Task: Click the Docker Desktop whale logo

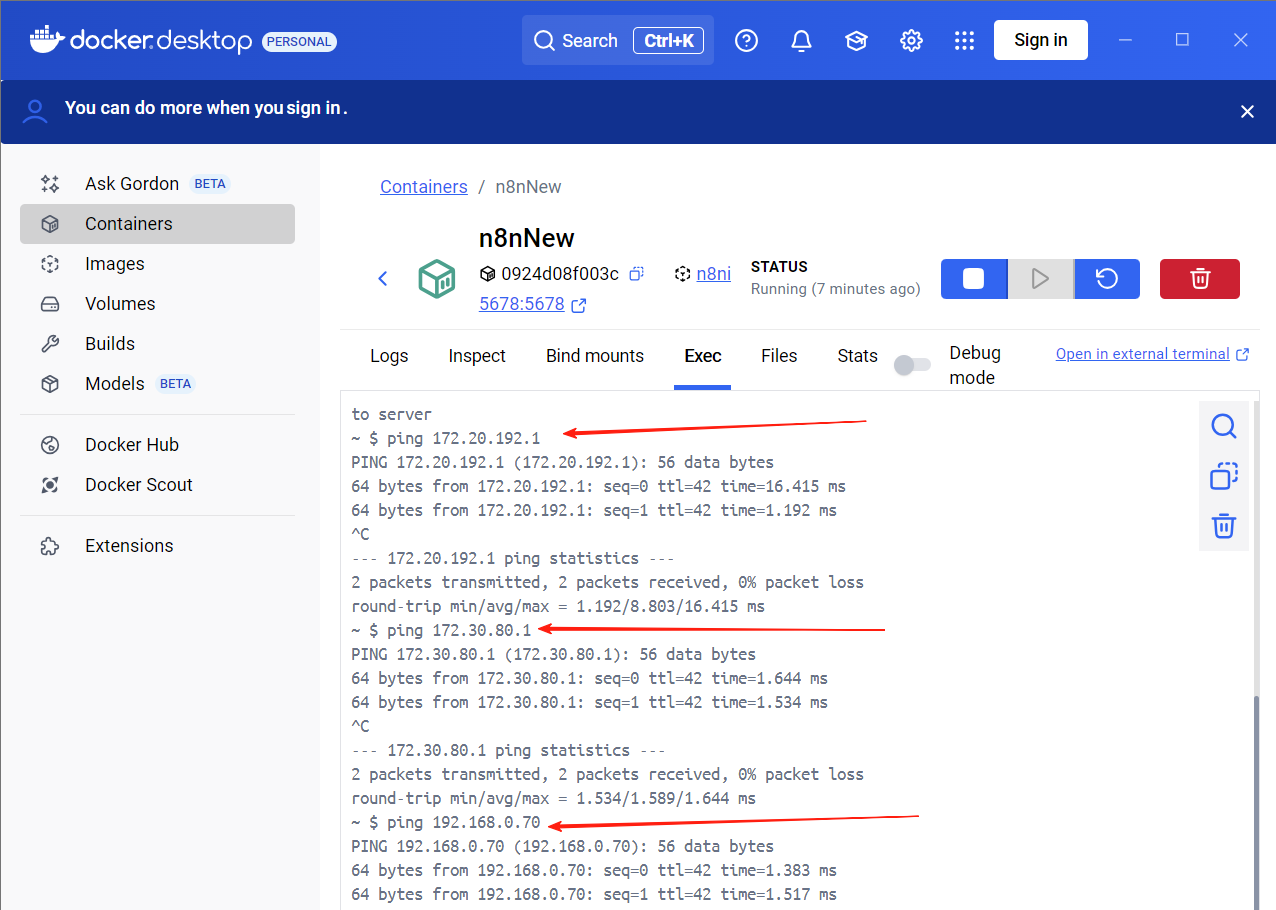Action: point(46,40)
